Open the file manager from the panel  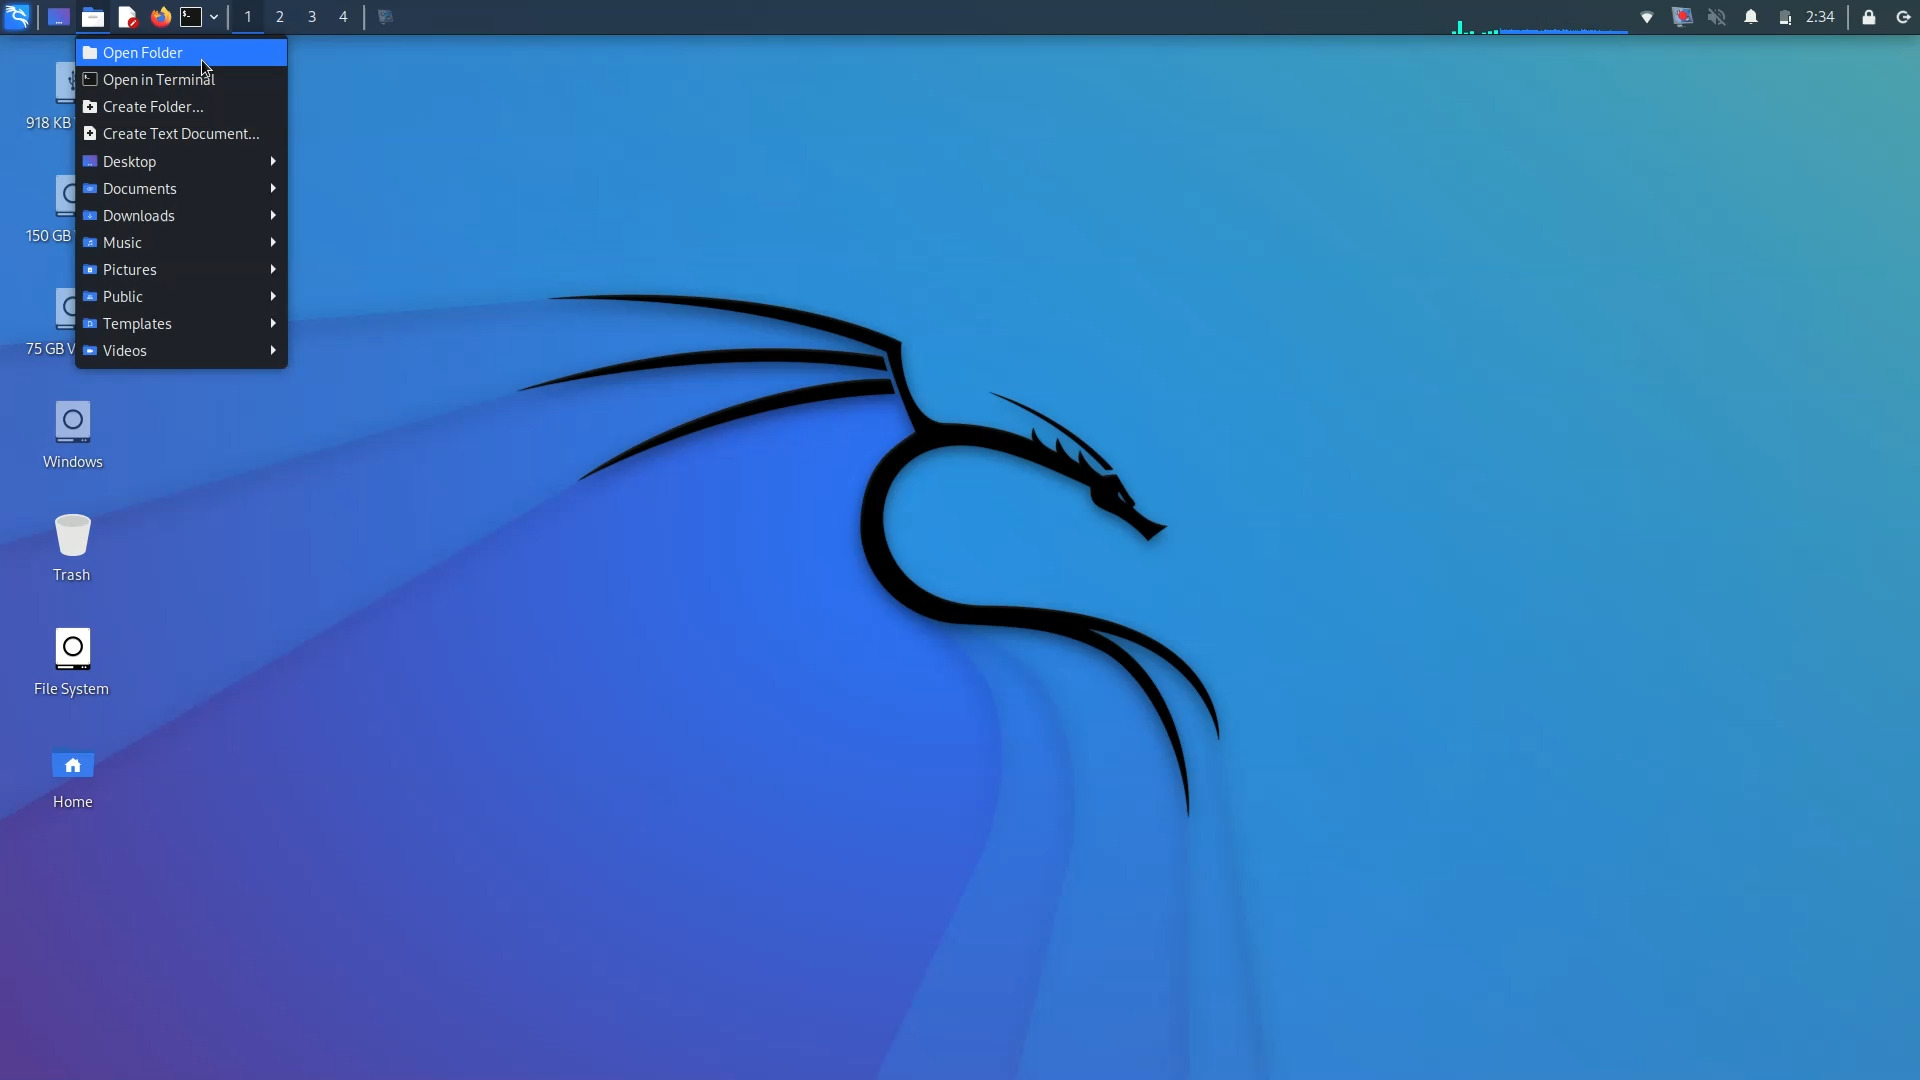click(93, 17)
